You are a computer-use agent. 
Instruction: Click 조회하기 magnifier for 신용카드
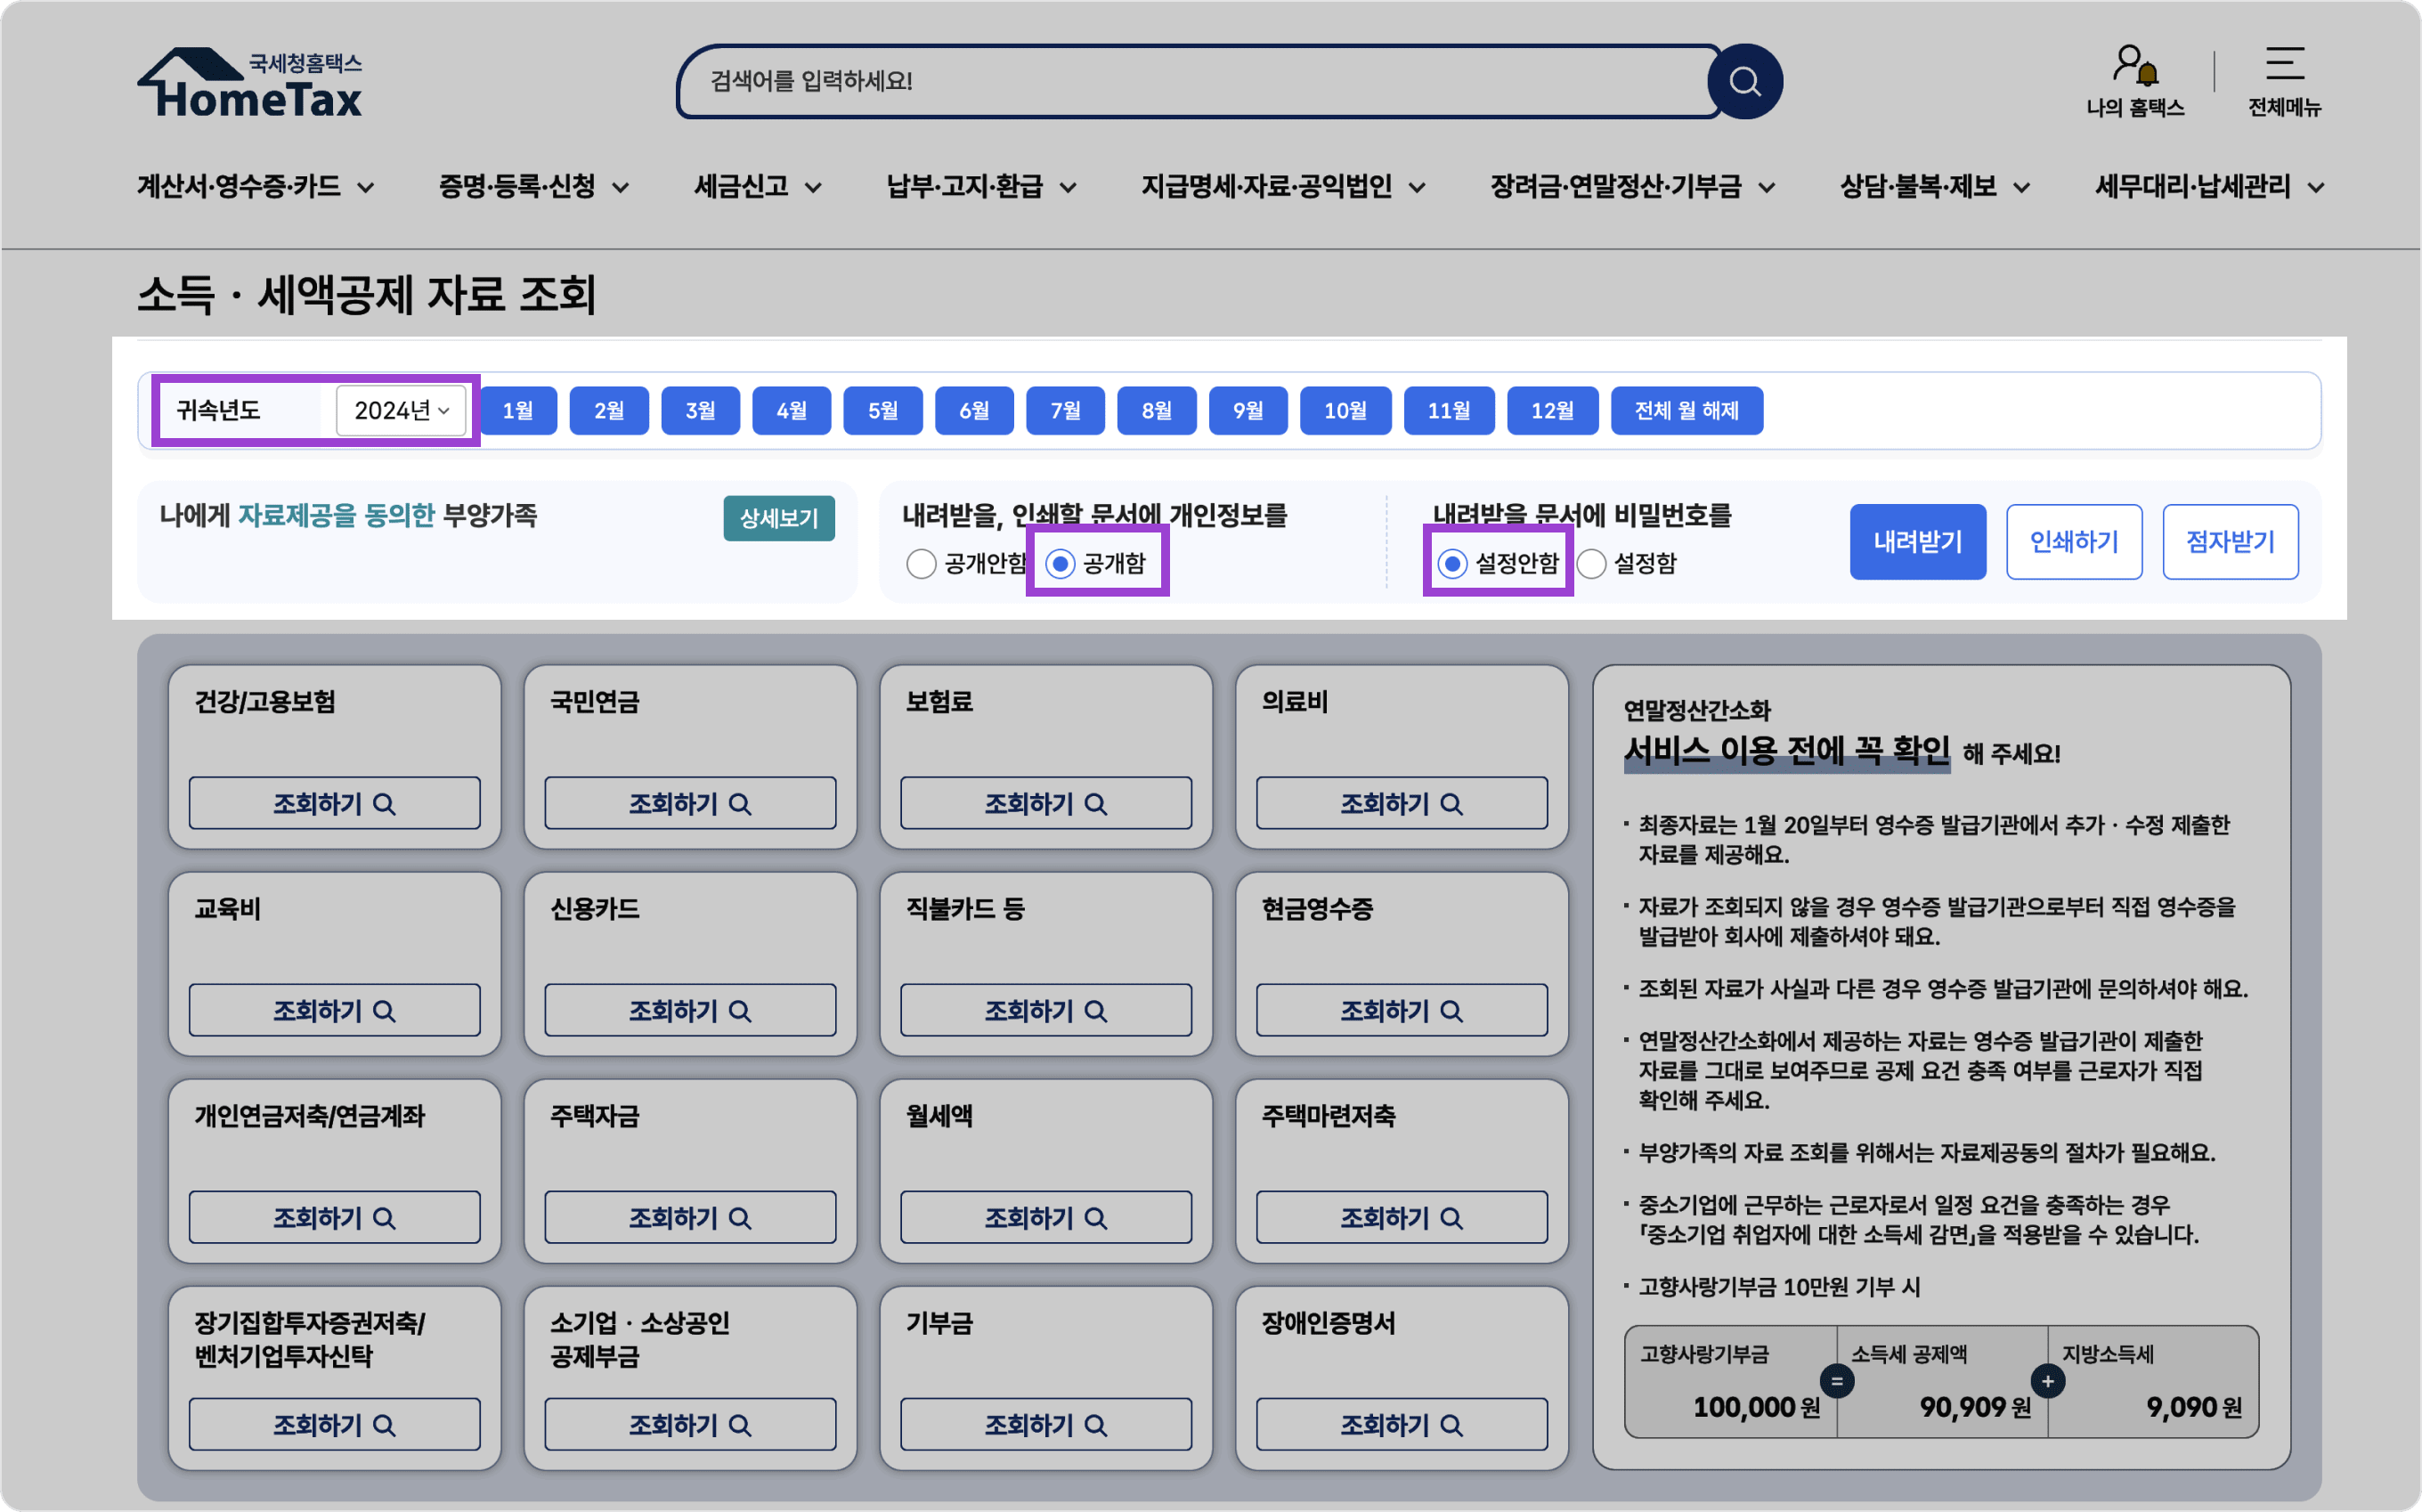(739, 1011)
